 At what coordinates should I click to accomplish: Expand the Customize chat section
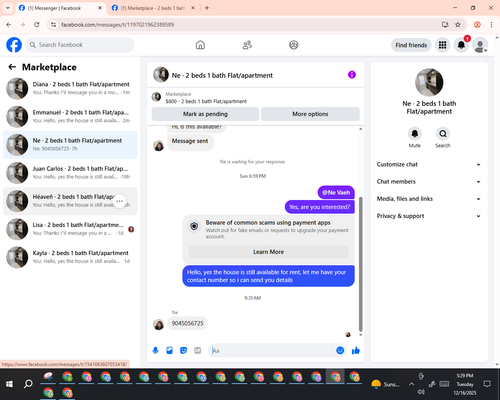click(429, 164)
